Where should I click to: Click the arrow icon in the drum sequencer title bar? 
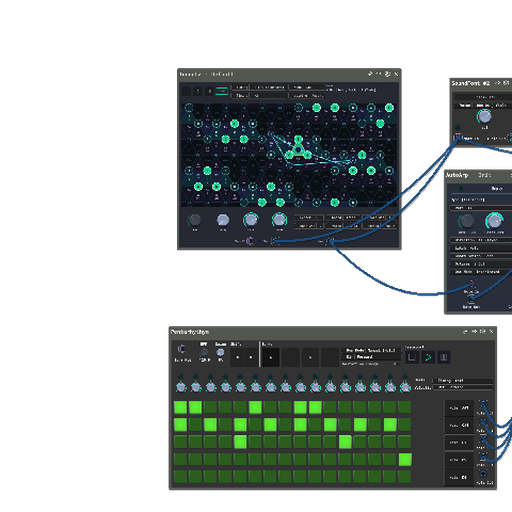(474, 331)
